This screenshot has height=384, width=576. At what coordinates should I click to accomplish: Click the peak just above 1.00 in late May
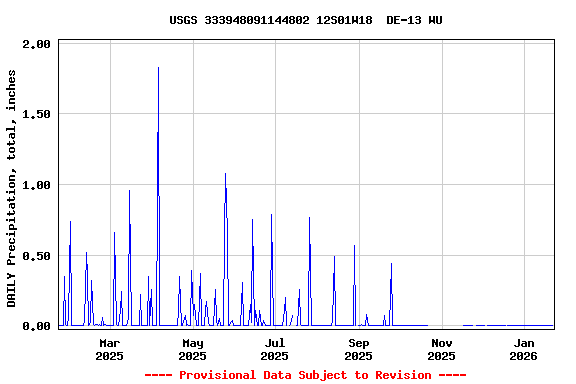coord(225,173)
